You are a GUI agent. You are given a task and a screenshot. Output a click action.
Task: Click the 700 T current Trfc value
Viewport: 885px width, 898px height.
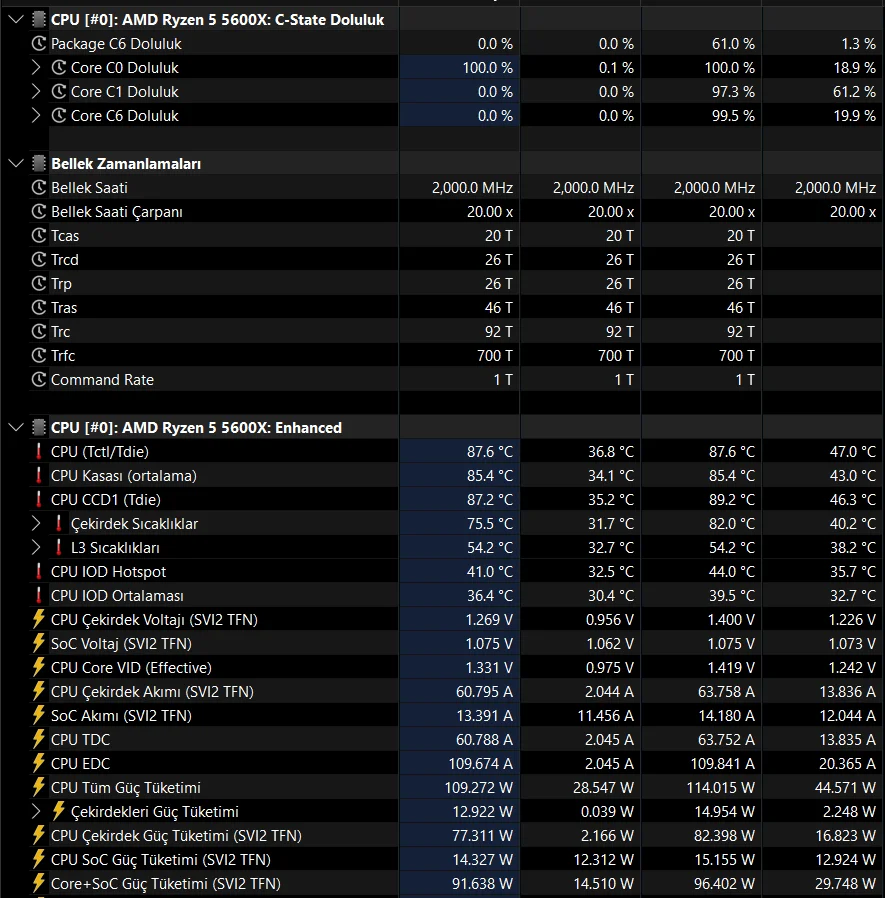[495, 356]
